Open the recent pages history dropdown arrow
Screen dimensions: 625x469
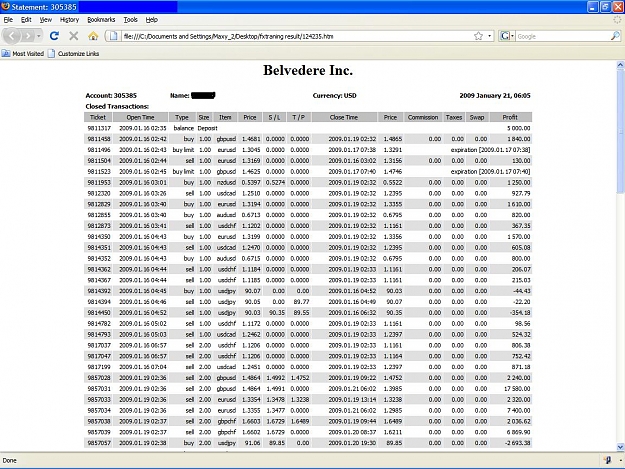[x=39, y=36]
